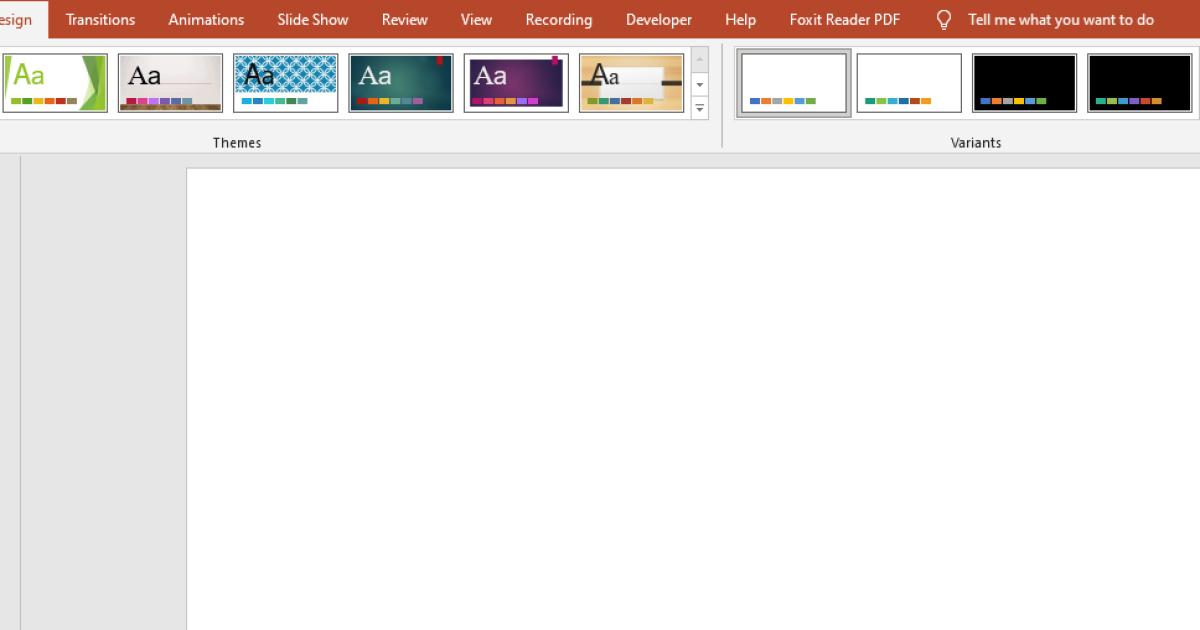
Task: Click the themes gallery scroll-down arrow
Action: click(699, 85)
